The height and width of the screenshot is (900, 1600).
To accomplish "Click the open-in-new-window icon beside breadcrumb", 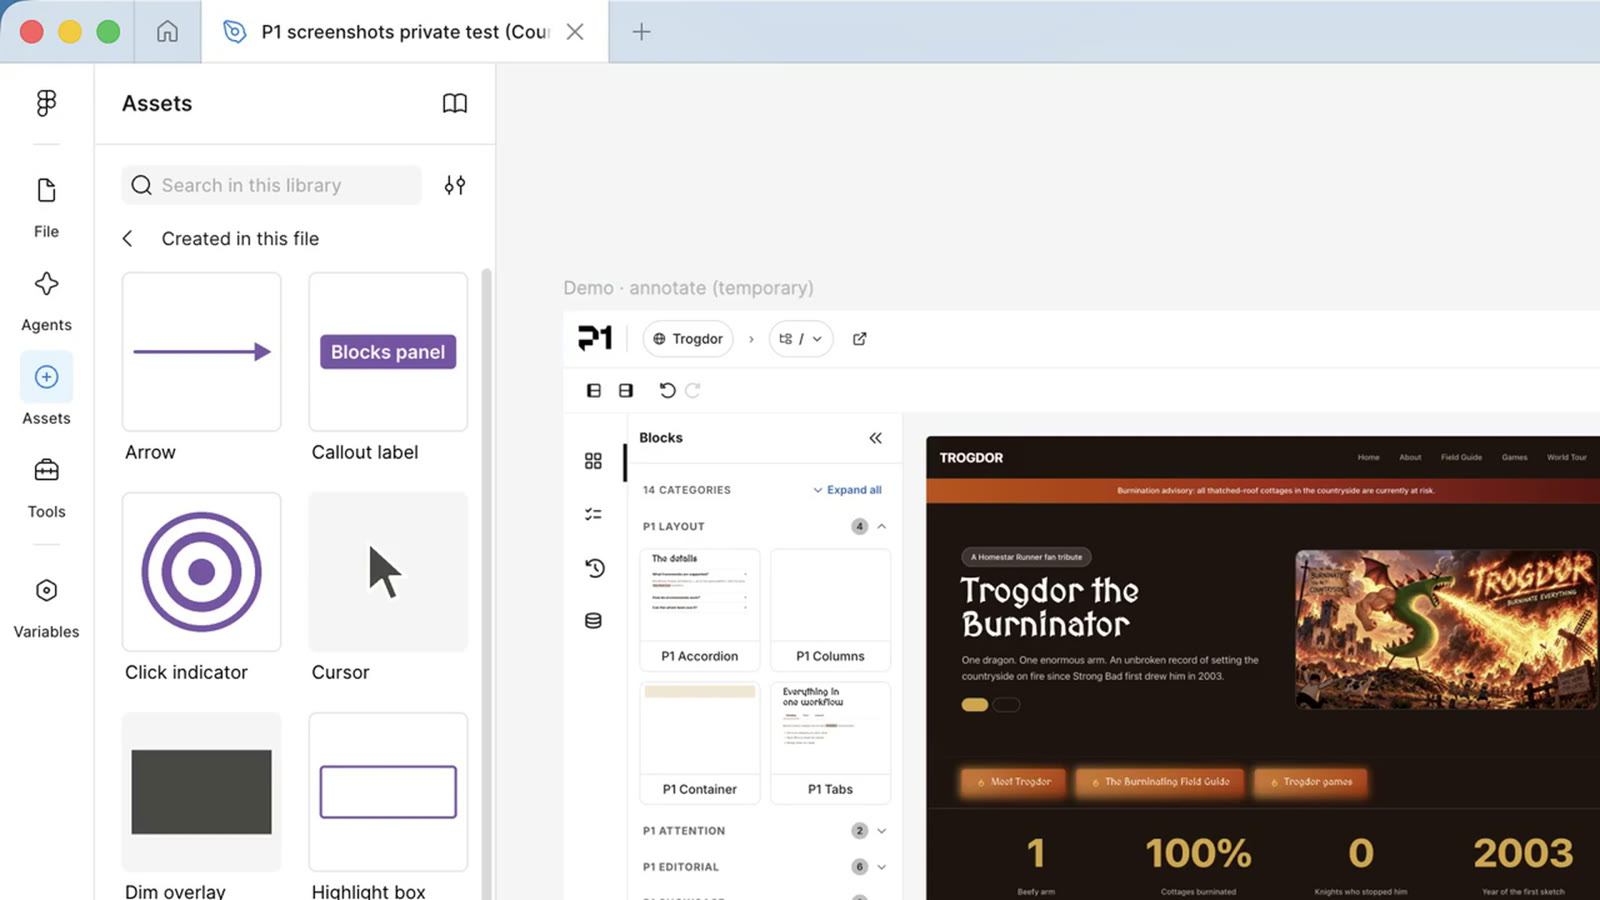I will click(859, 339).
